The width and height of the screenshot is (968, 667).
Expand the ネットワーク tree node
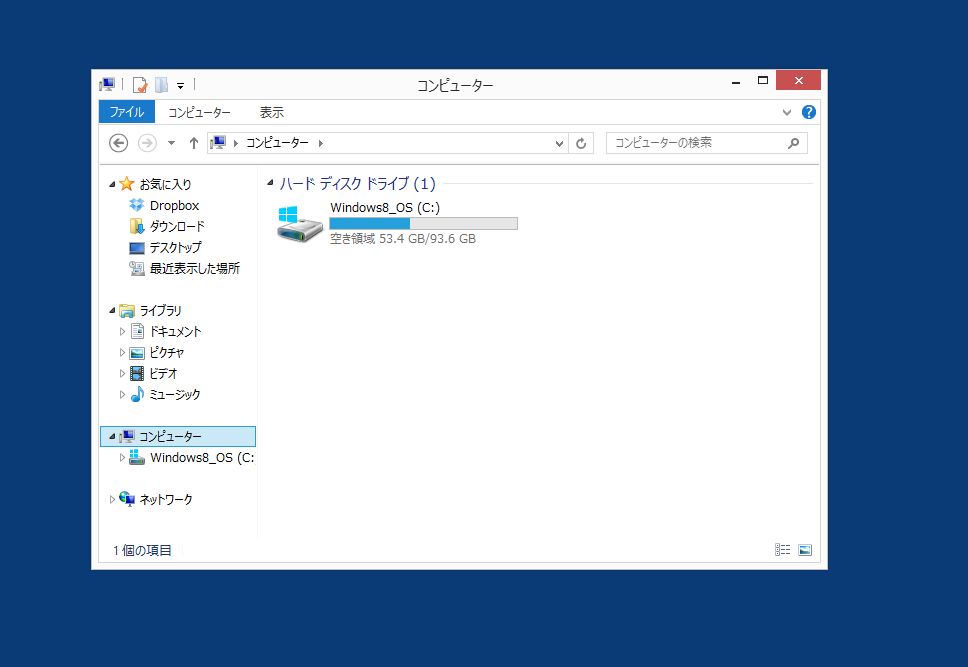(112, 499)
